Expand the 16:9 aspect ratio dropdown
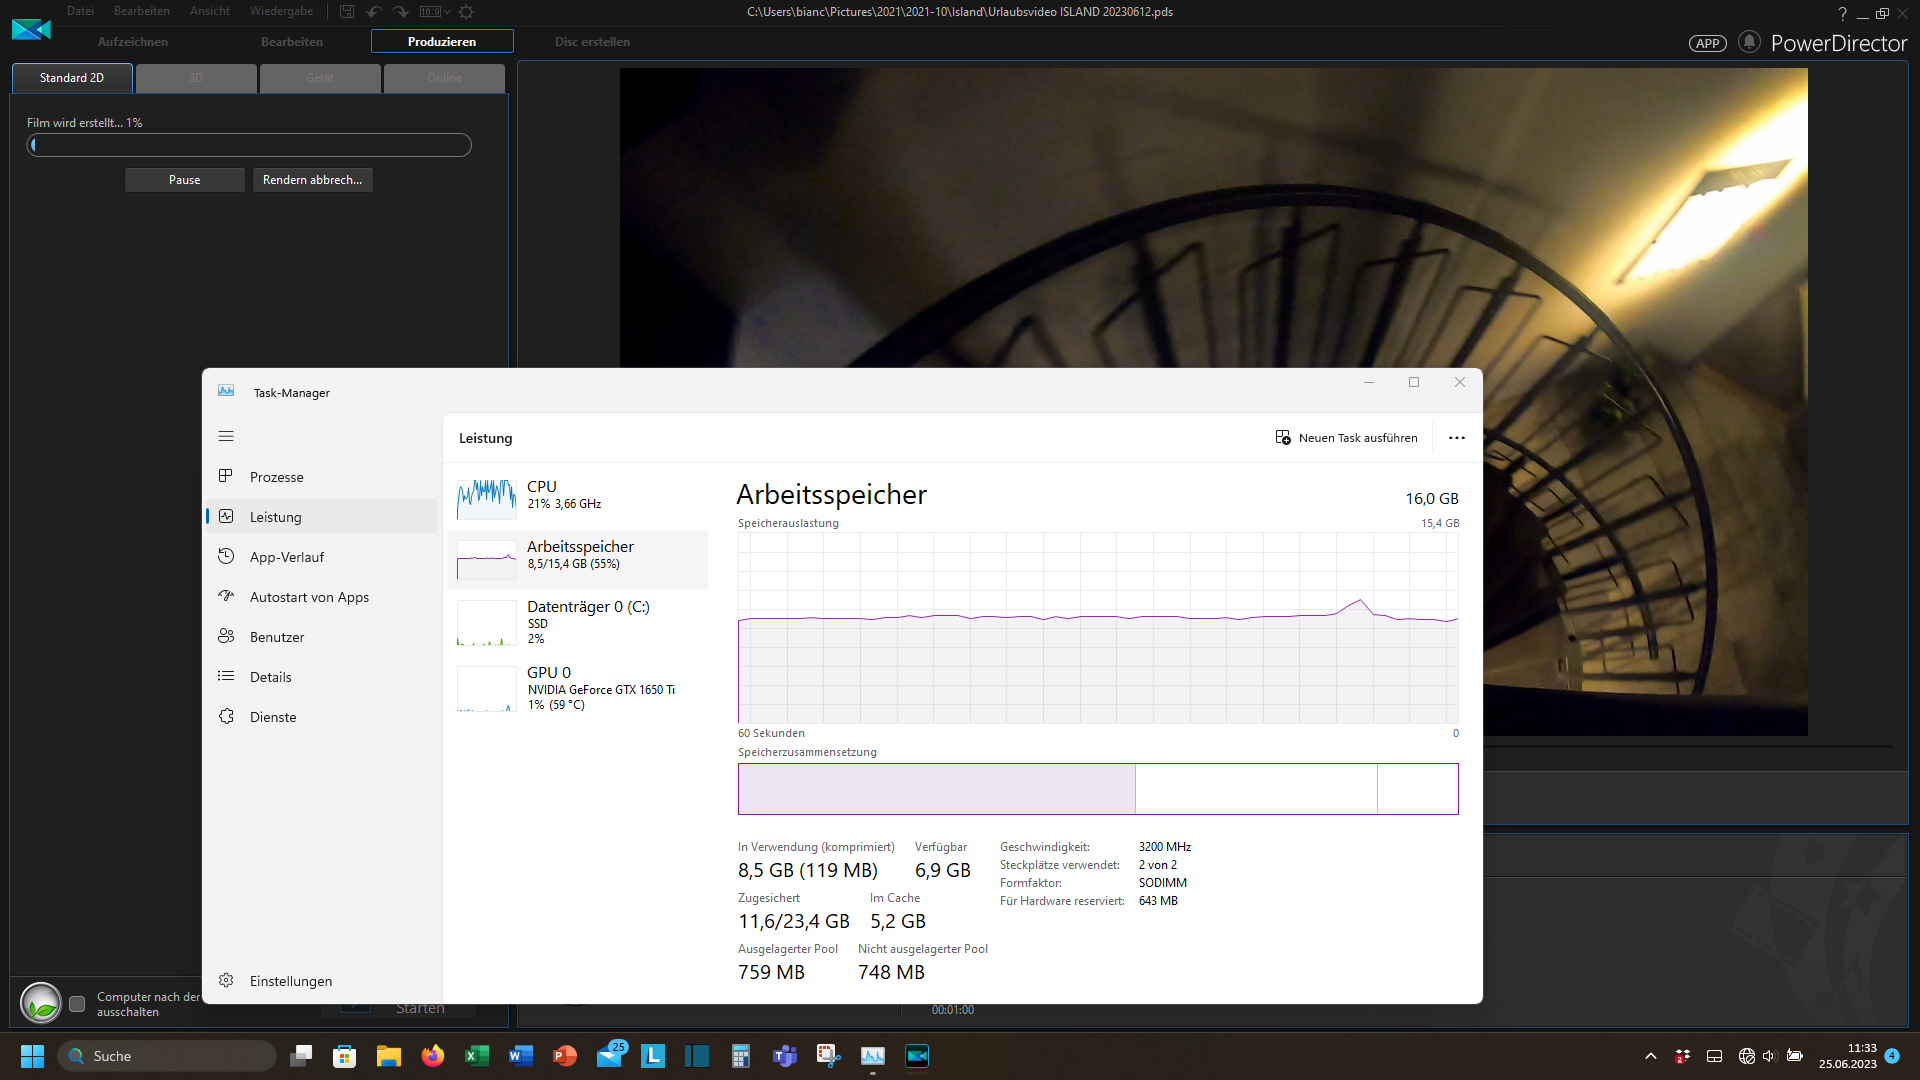The image size is (1920, 1080). click(x=436, y=12)
